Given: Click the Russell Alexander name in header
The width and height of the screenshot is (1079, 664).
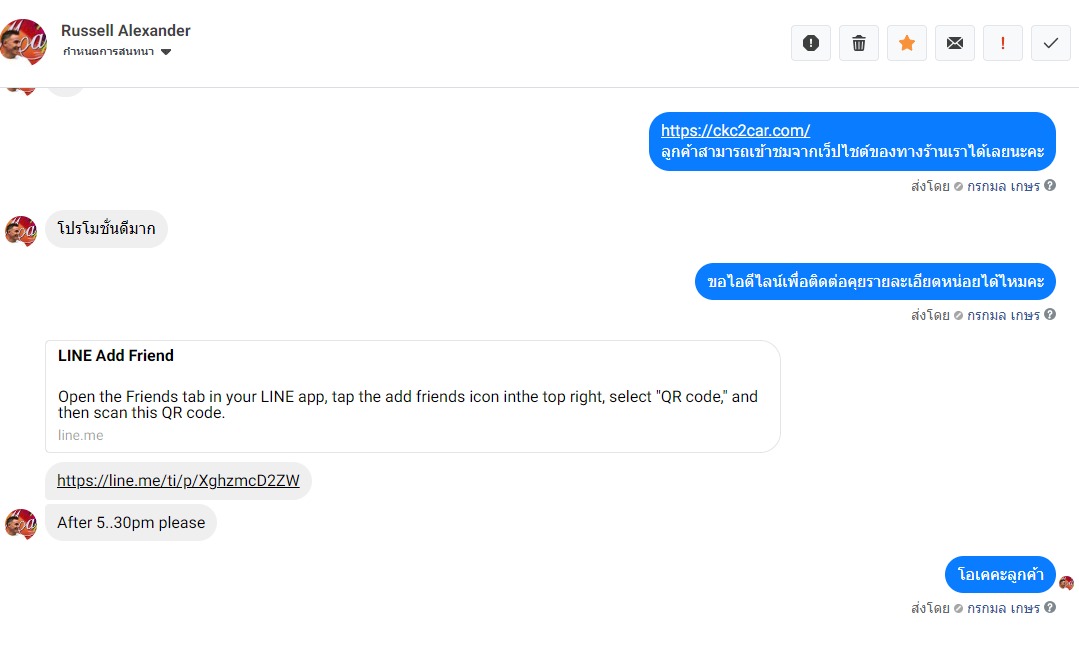Looking at the screenshot, I should [x=126, y=31].
